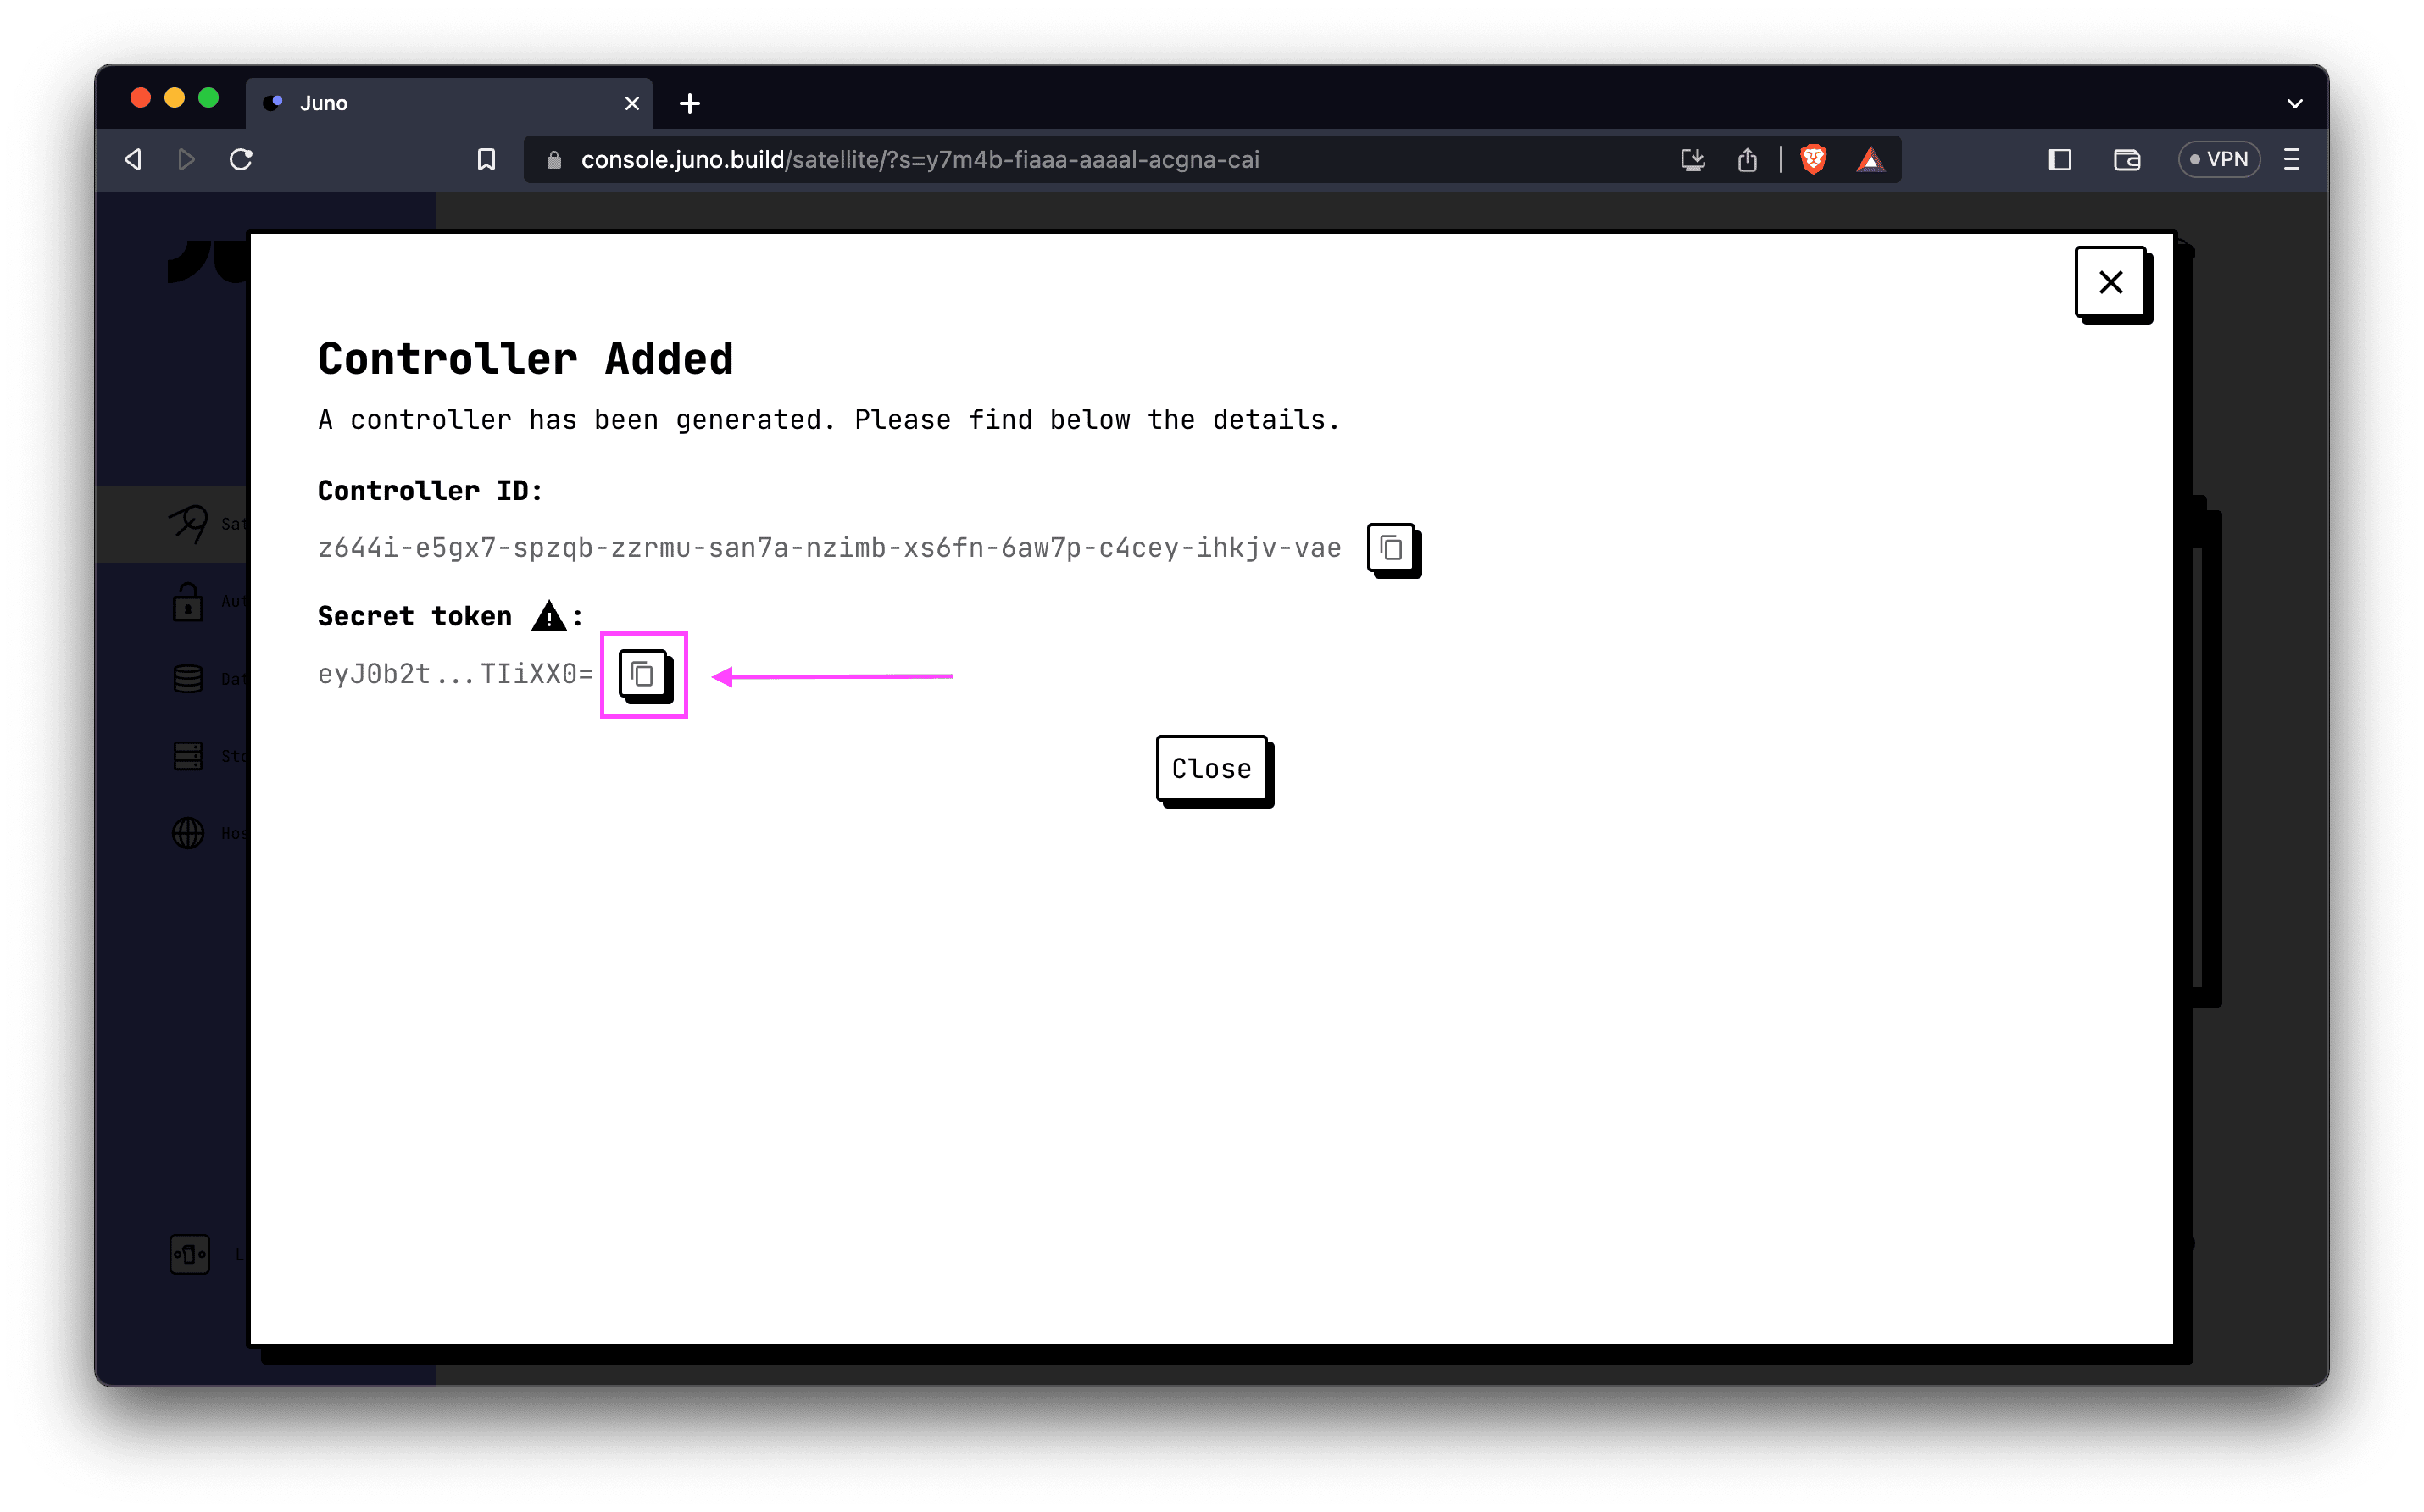Open the Brave Shields settings

1813,159
